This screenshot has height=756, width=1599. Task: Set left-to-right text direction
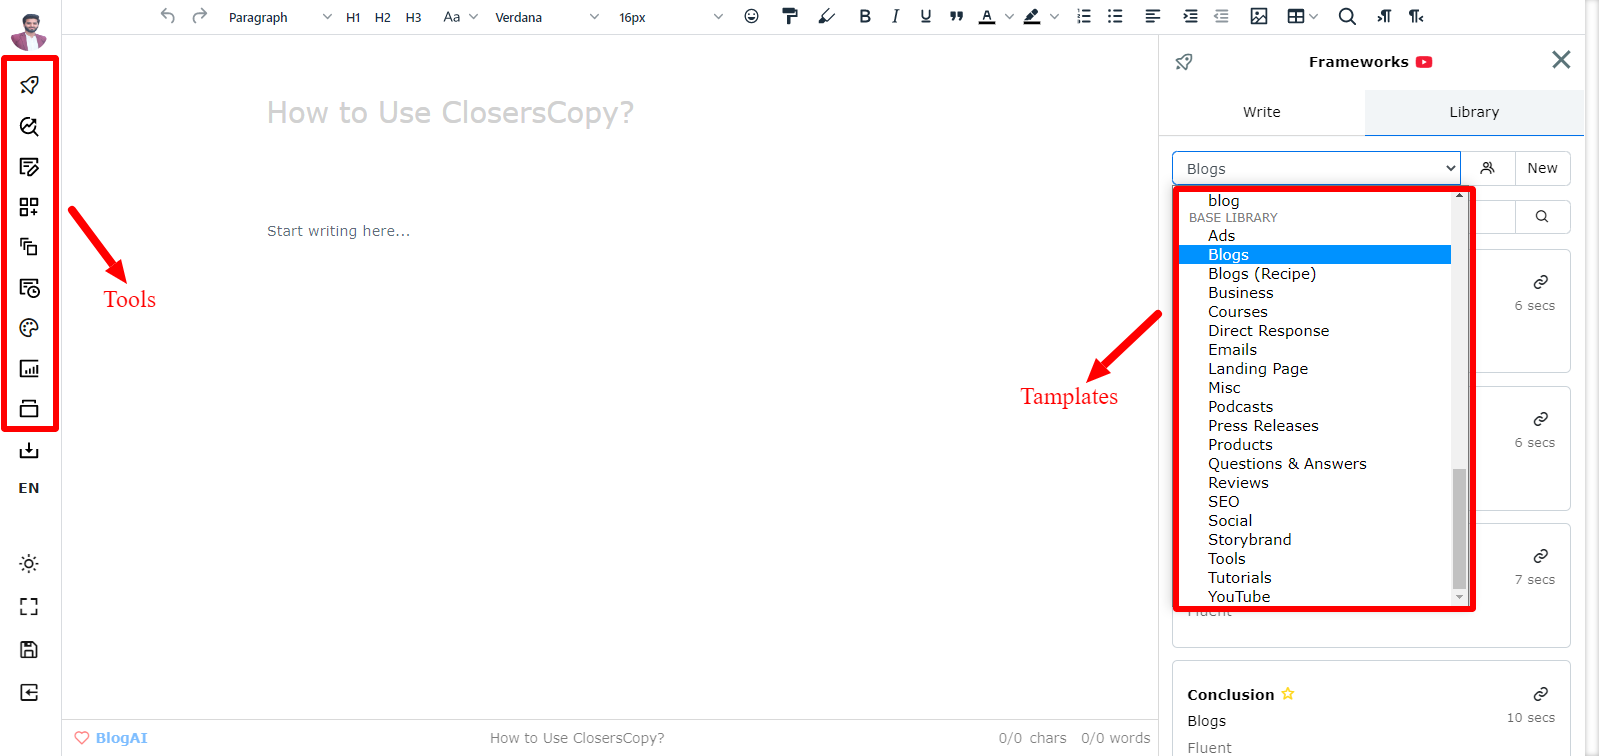coord(1384,16)
